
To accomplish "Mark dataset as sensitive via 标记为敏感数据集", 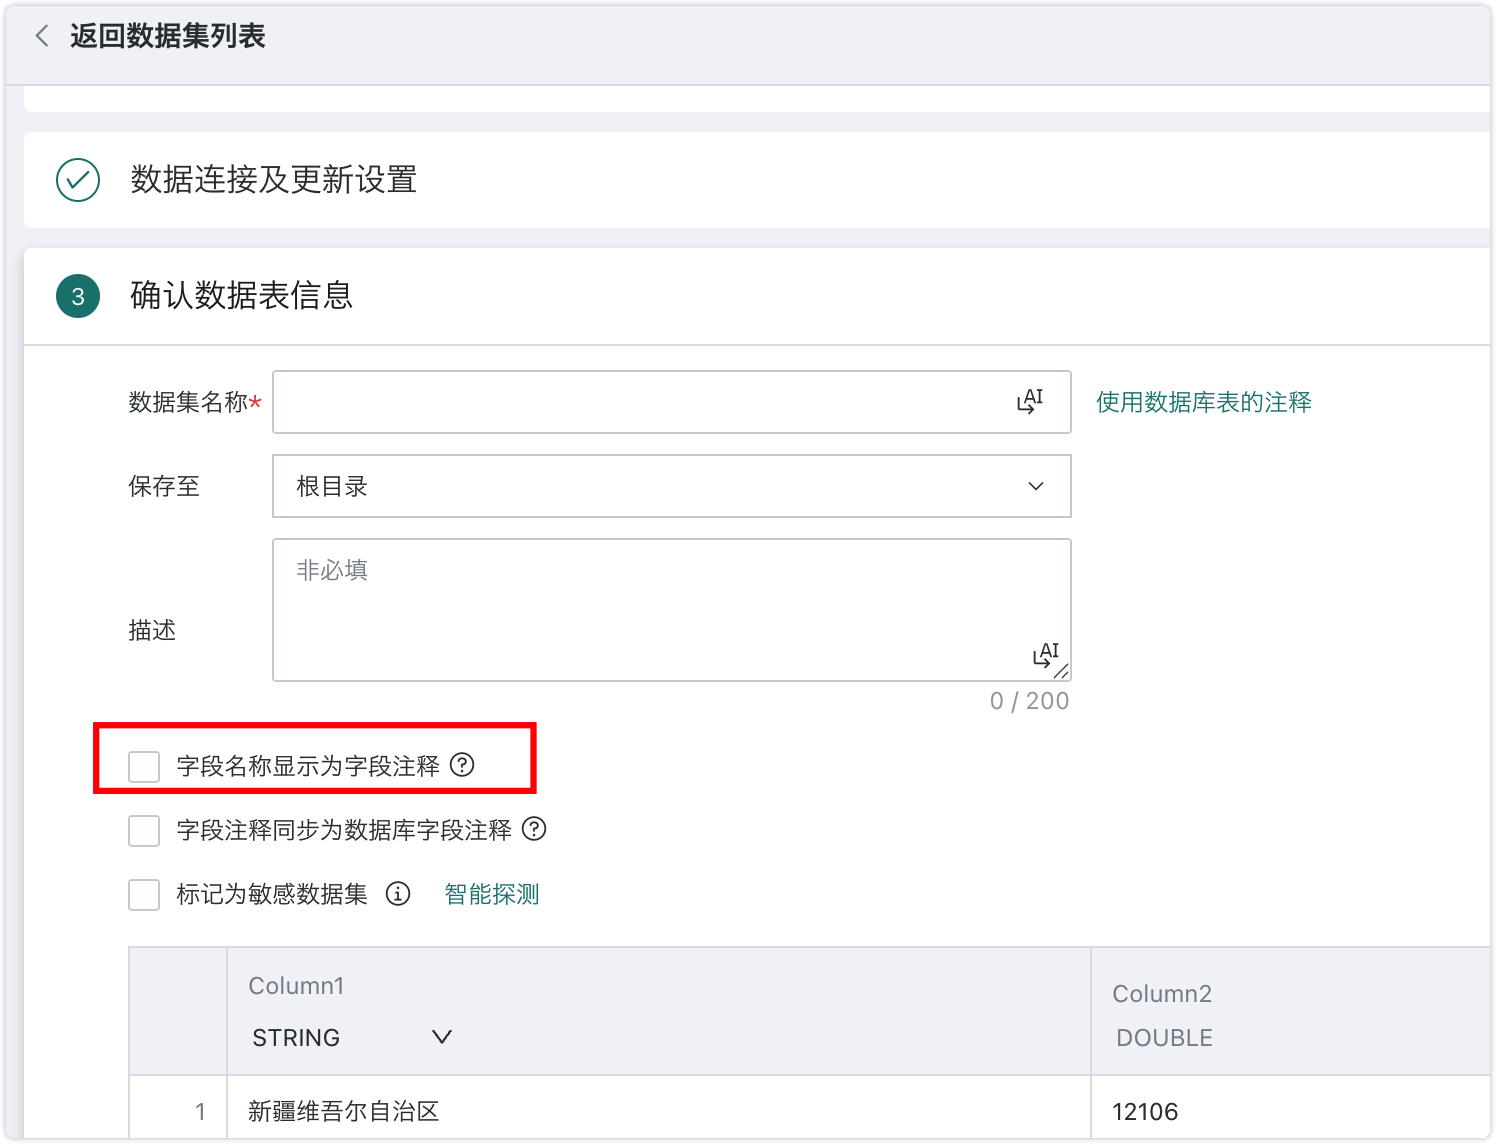I will tap(143, 894).
